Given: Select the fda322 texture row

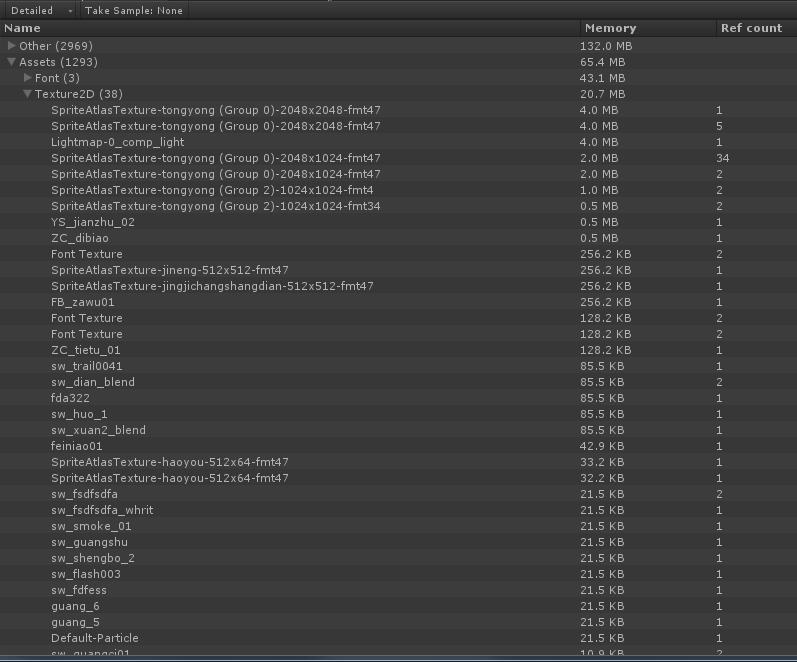Looking at the screenshot, I should click(398, 398).
